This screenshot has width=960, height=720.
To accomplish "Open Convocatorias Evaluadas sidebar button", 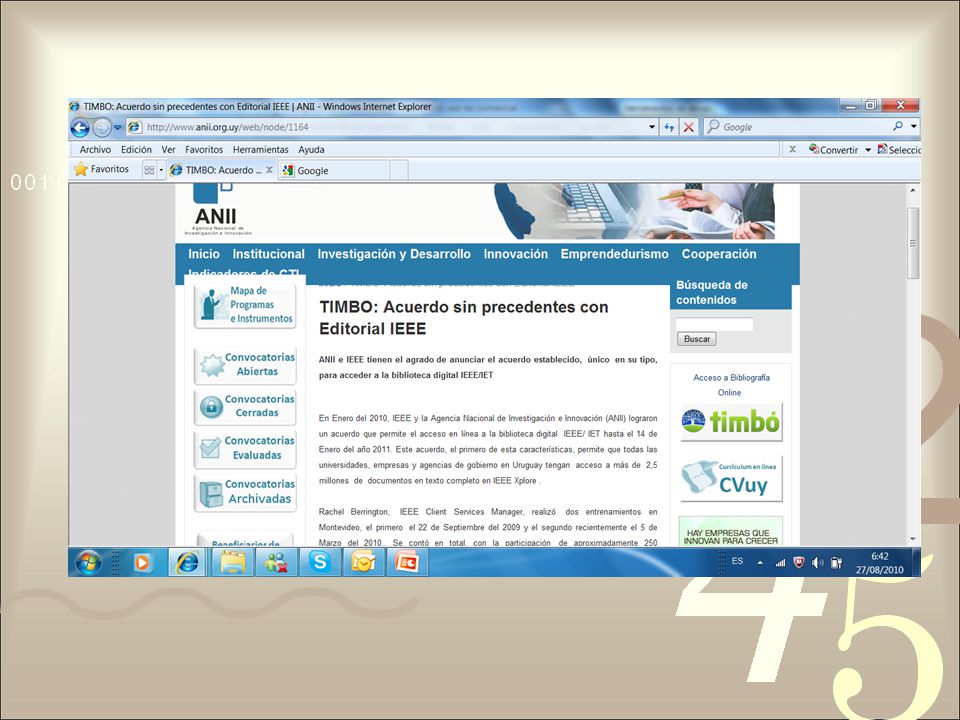I will pyautogui.click(x=245, y=448).
